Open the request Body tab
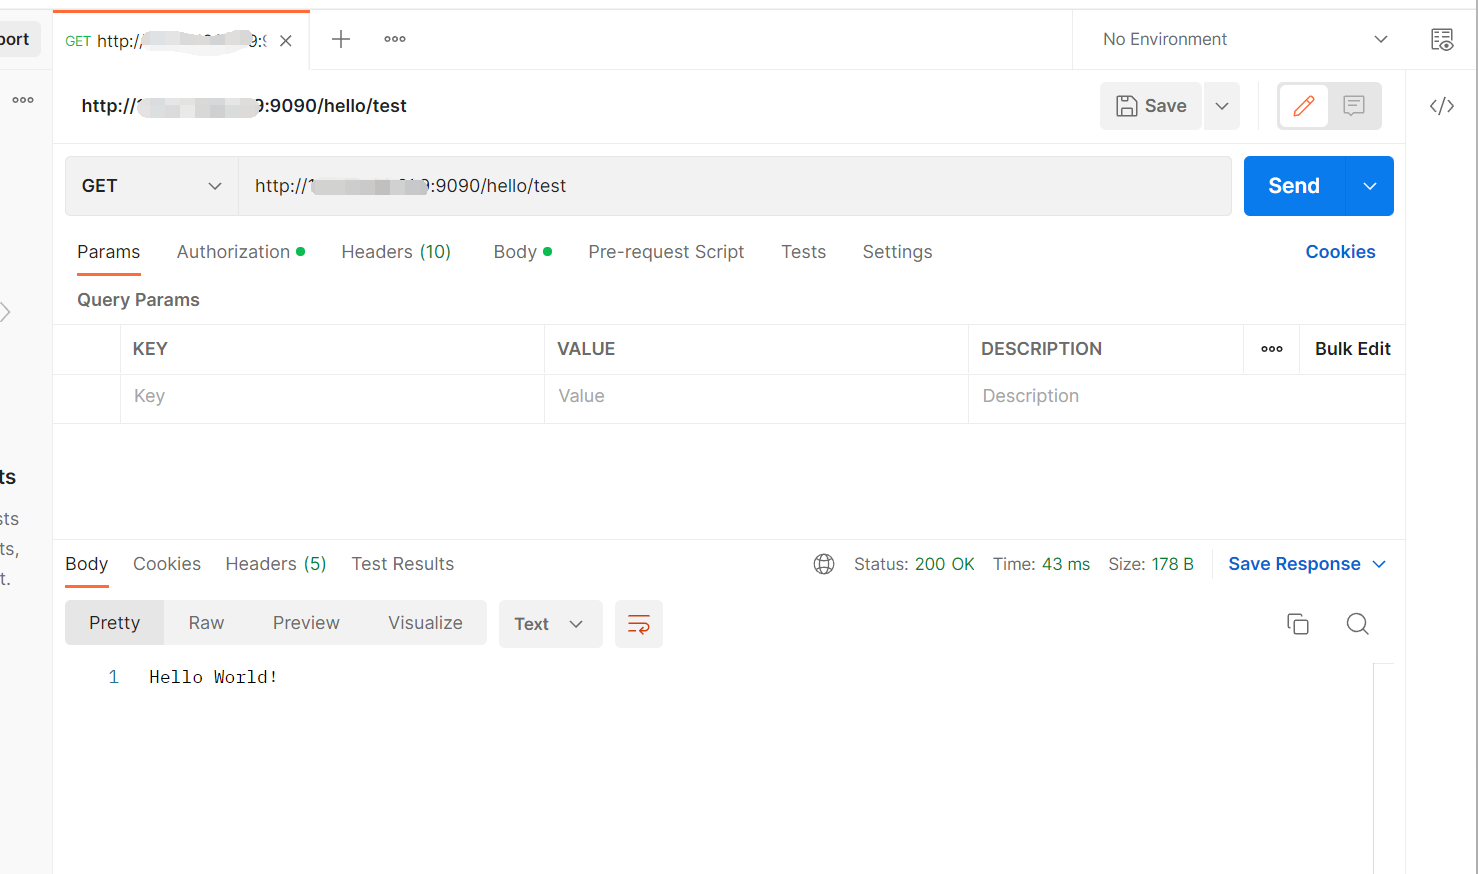This screenshot has height=874, width=1478. point(522,252)
